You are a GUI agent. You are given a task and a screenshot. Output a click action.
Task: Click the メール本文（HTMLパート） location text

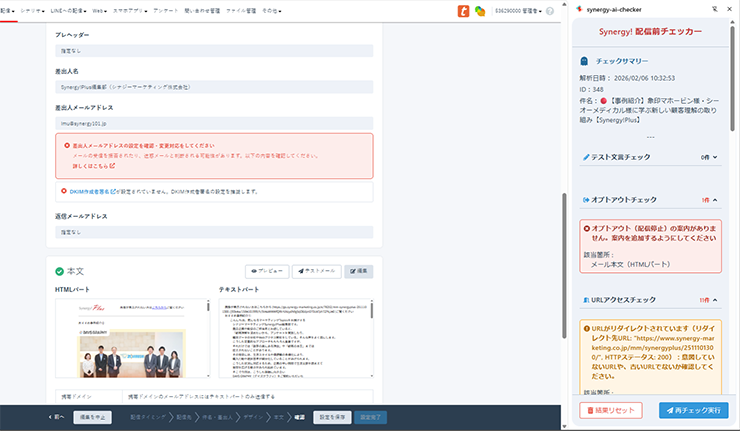[631, 264]
